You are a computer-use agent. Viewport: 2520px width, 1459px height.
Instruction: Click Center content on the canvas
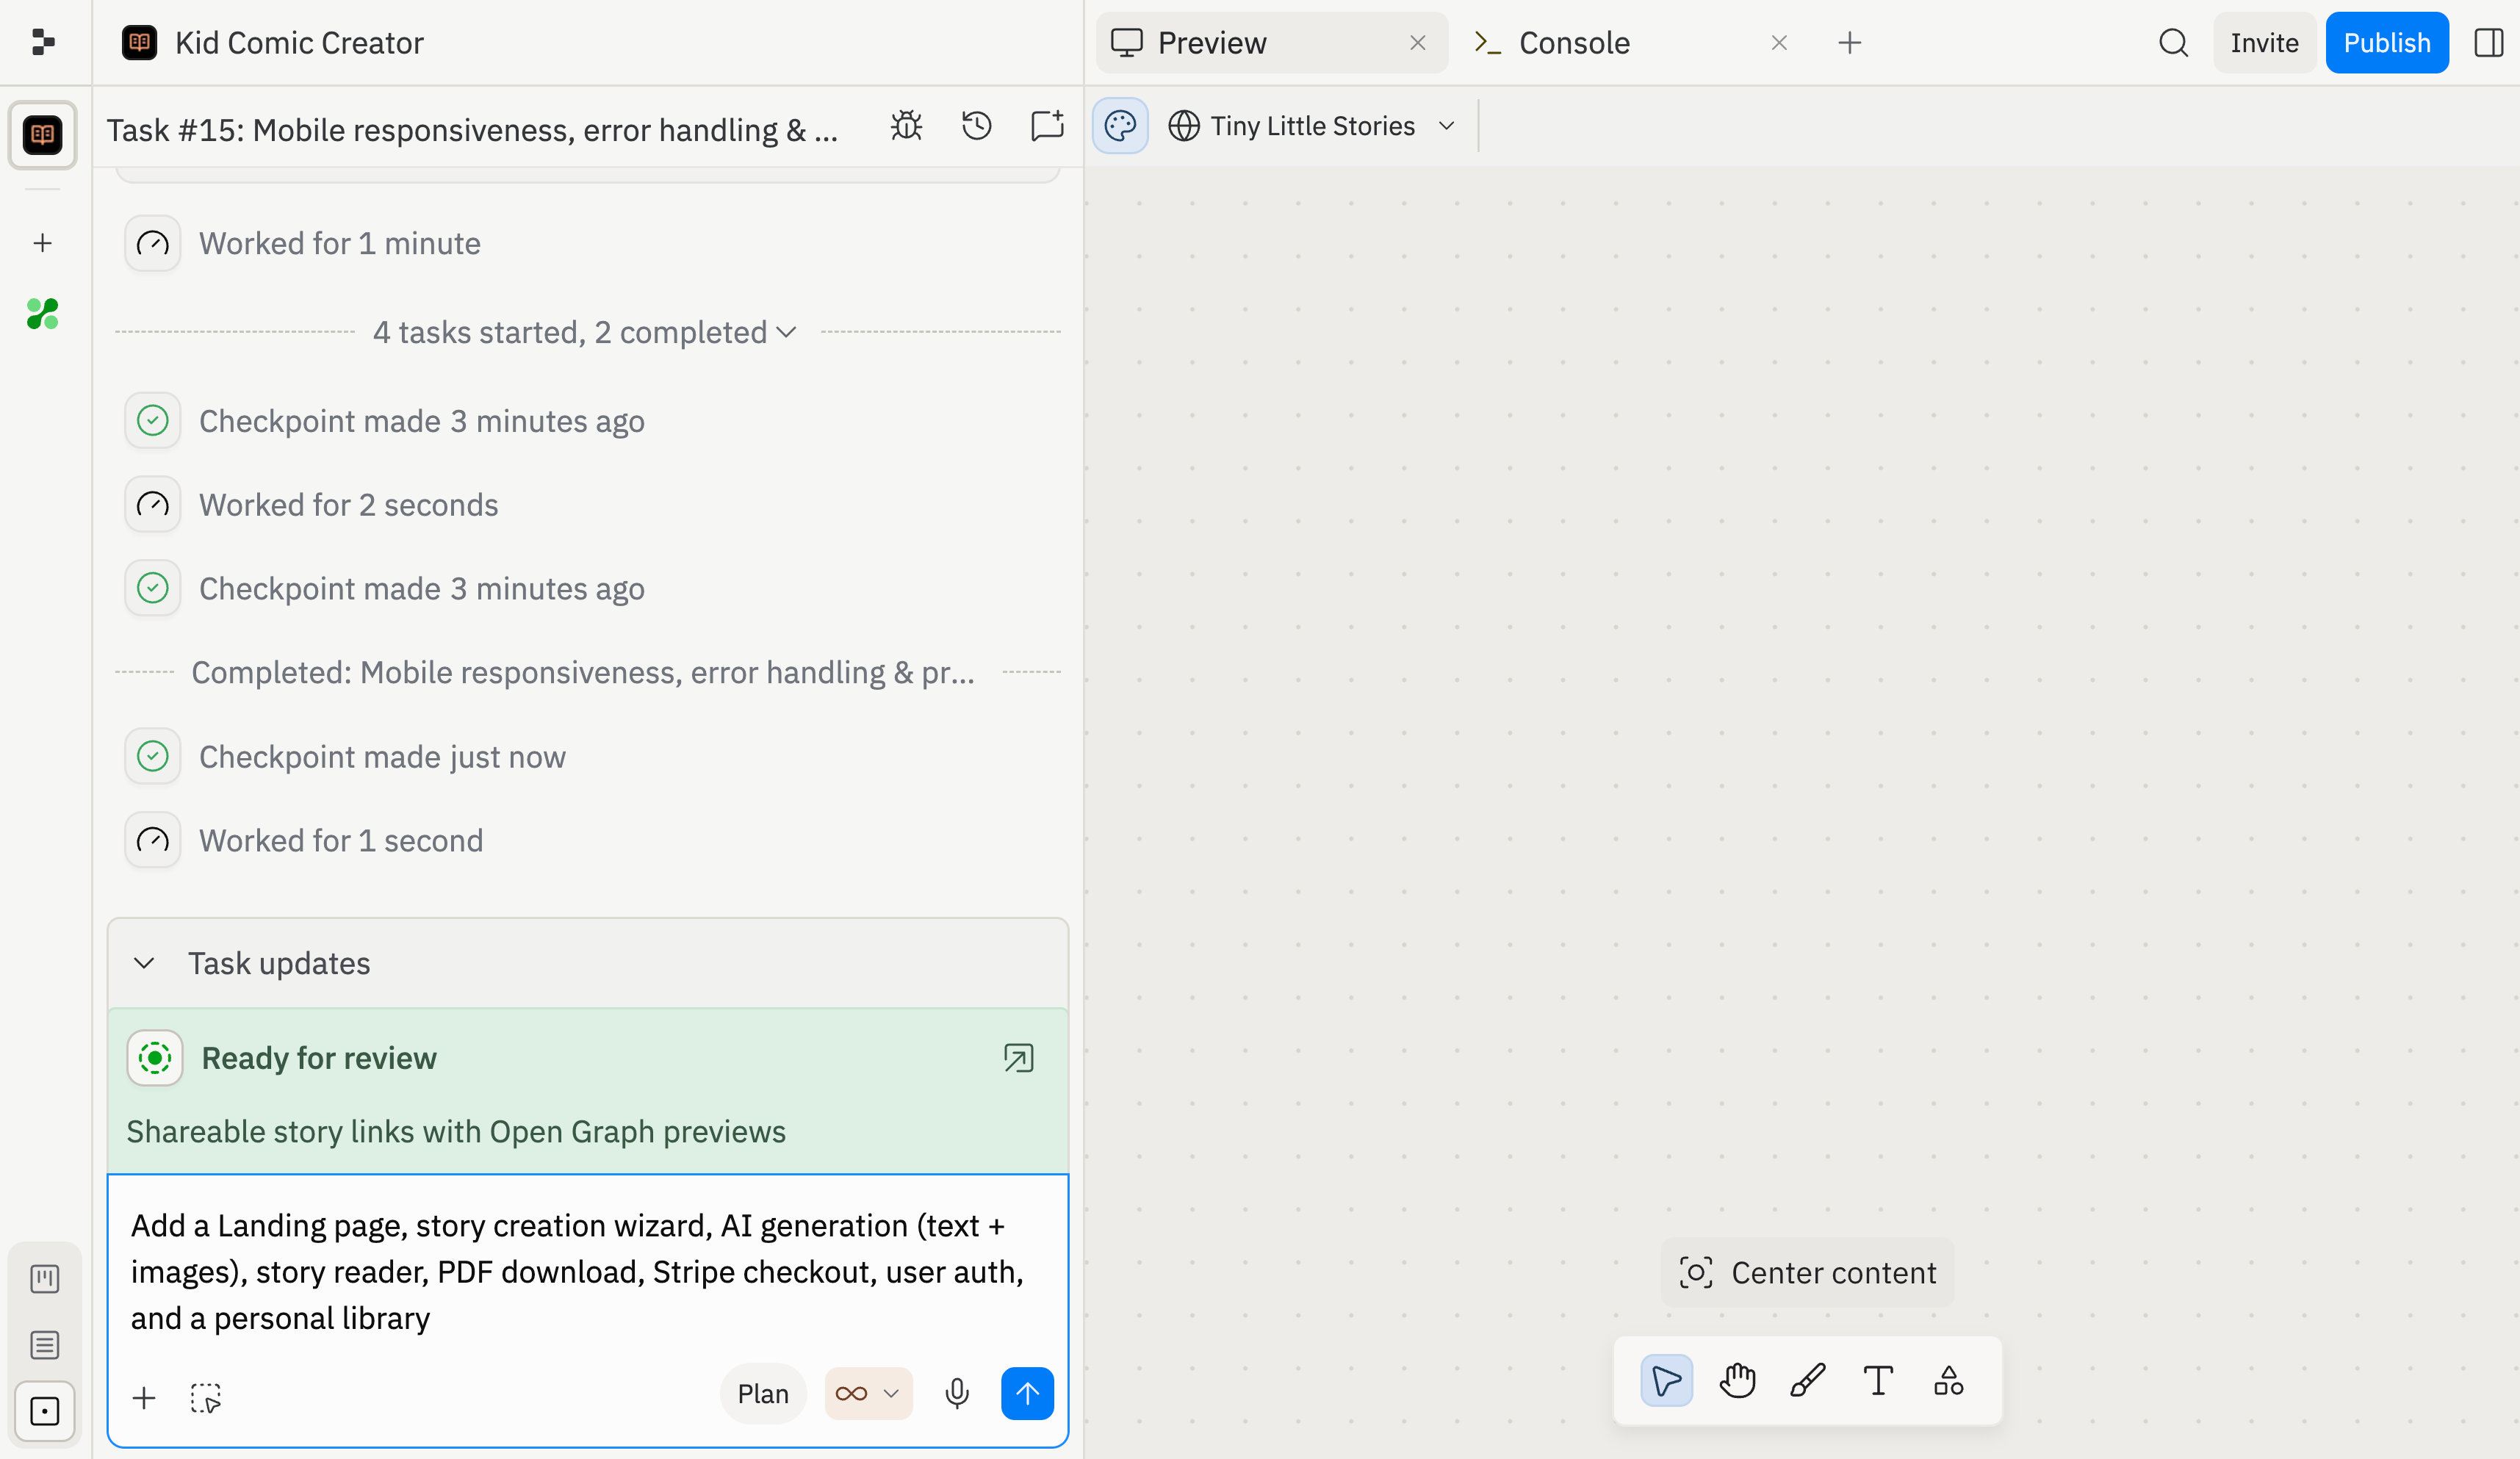1807,1272
